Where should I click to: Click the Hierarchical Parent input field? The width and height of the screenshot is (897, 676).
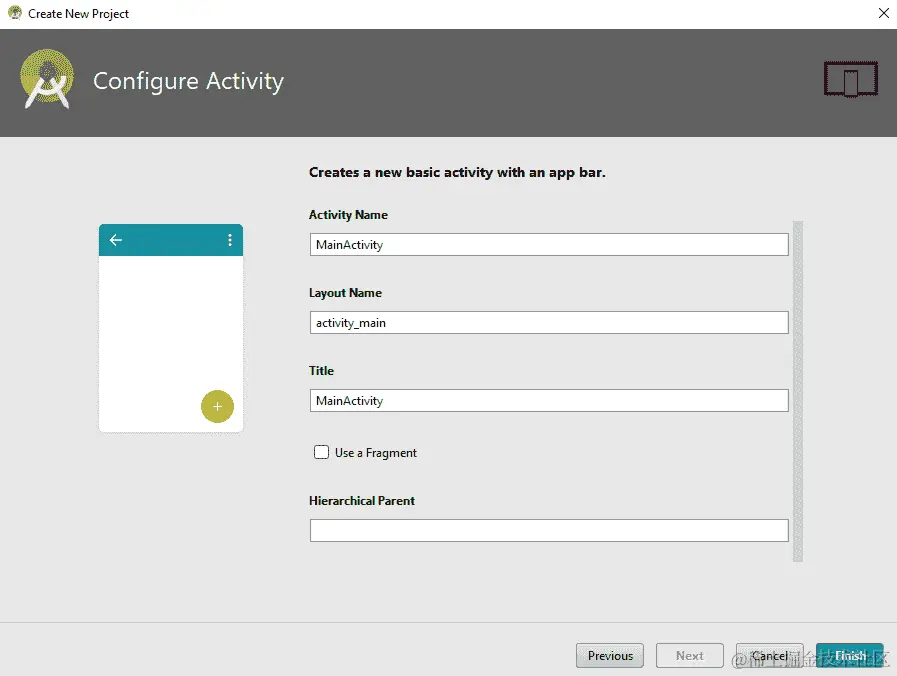tap(549, 530)
